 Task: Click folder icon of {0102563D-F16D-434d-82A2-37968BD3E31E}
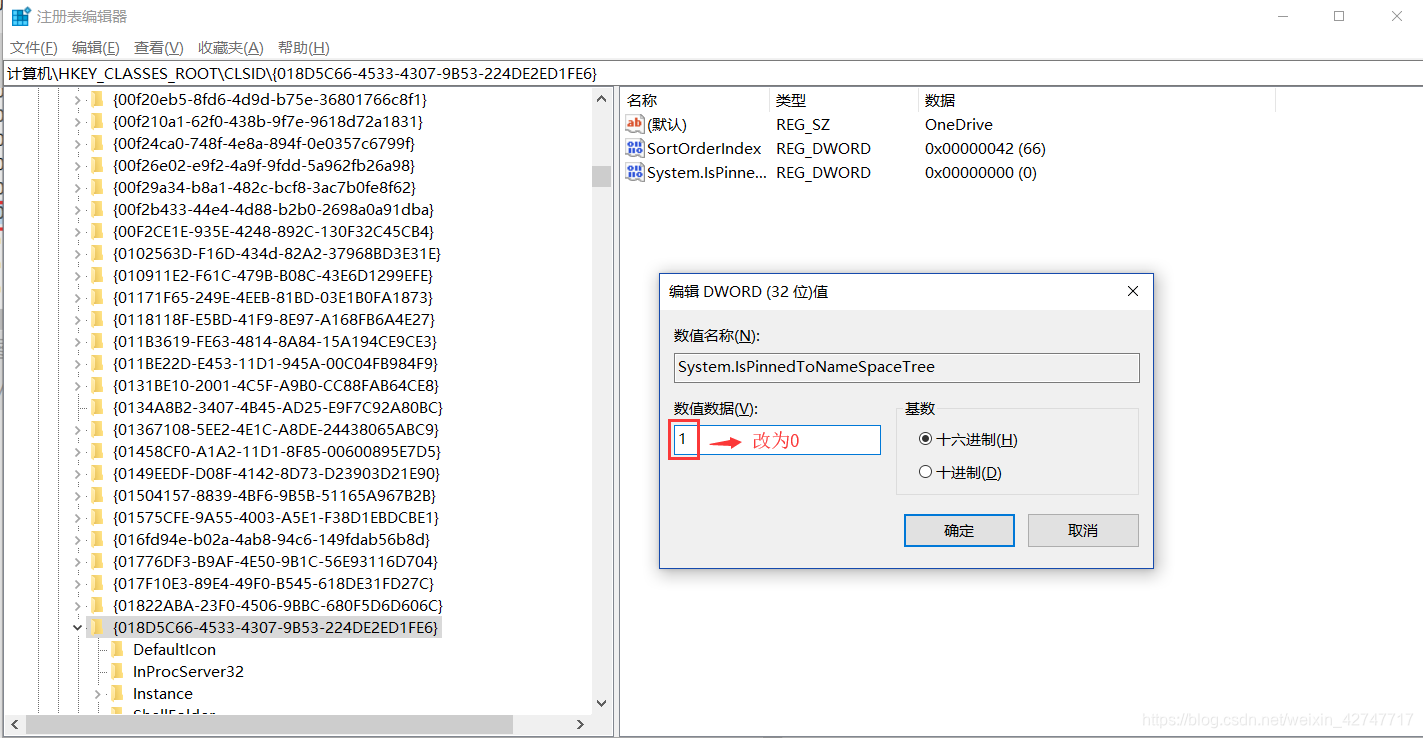(97, 253)
